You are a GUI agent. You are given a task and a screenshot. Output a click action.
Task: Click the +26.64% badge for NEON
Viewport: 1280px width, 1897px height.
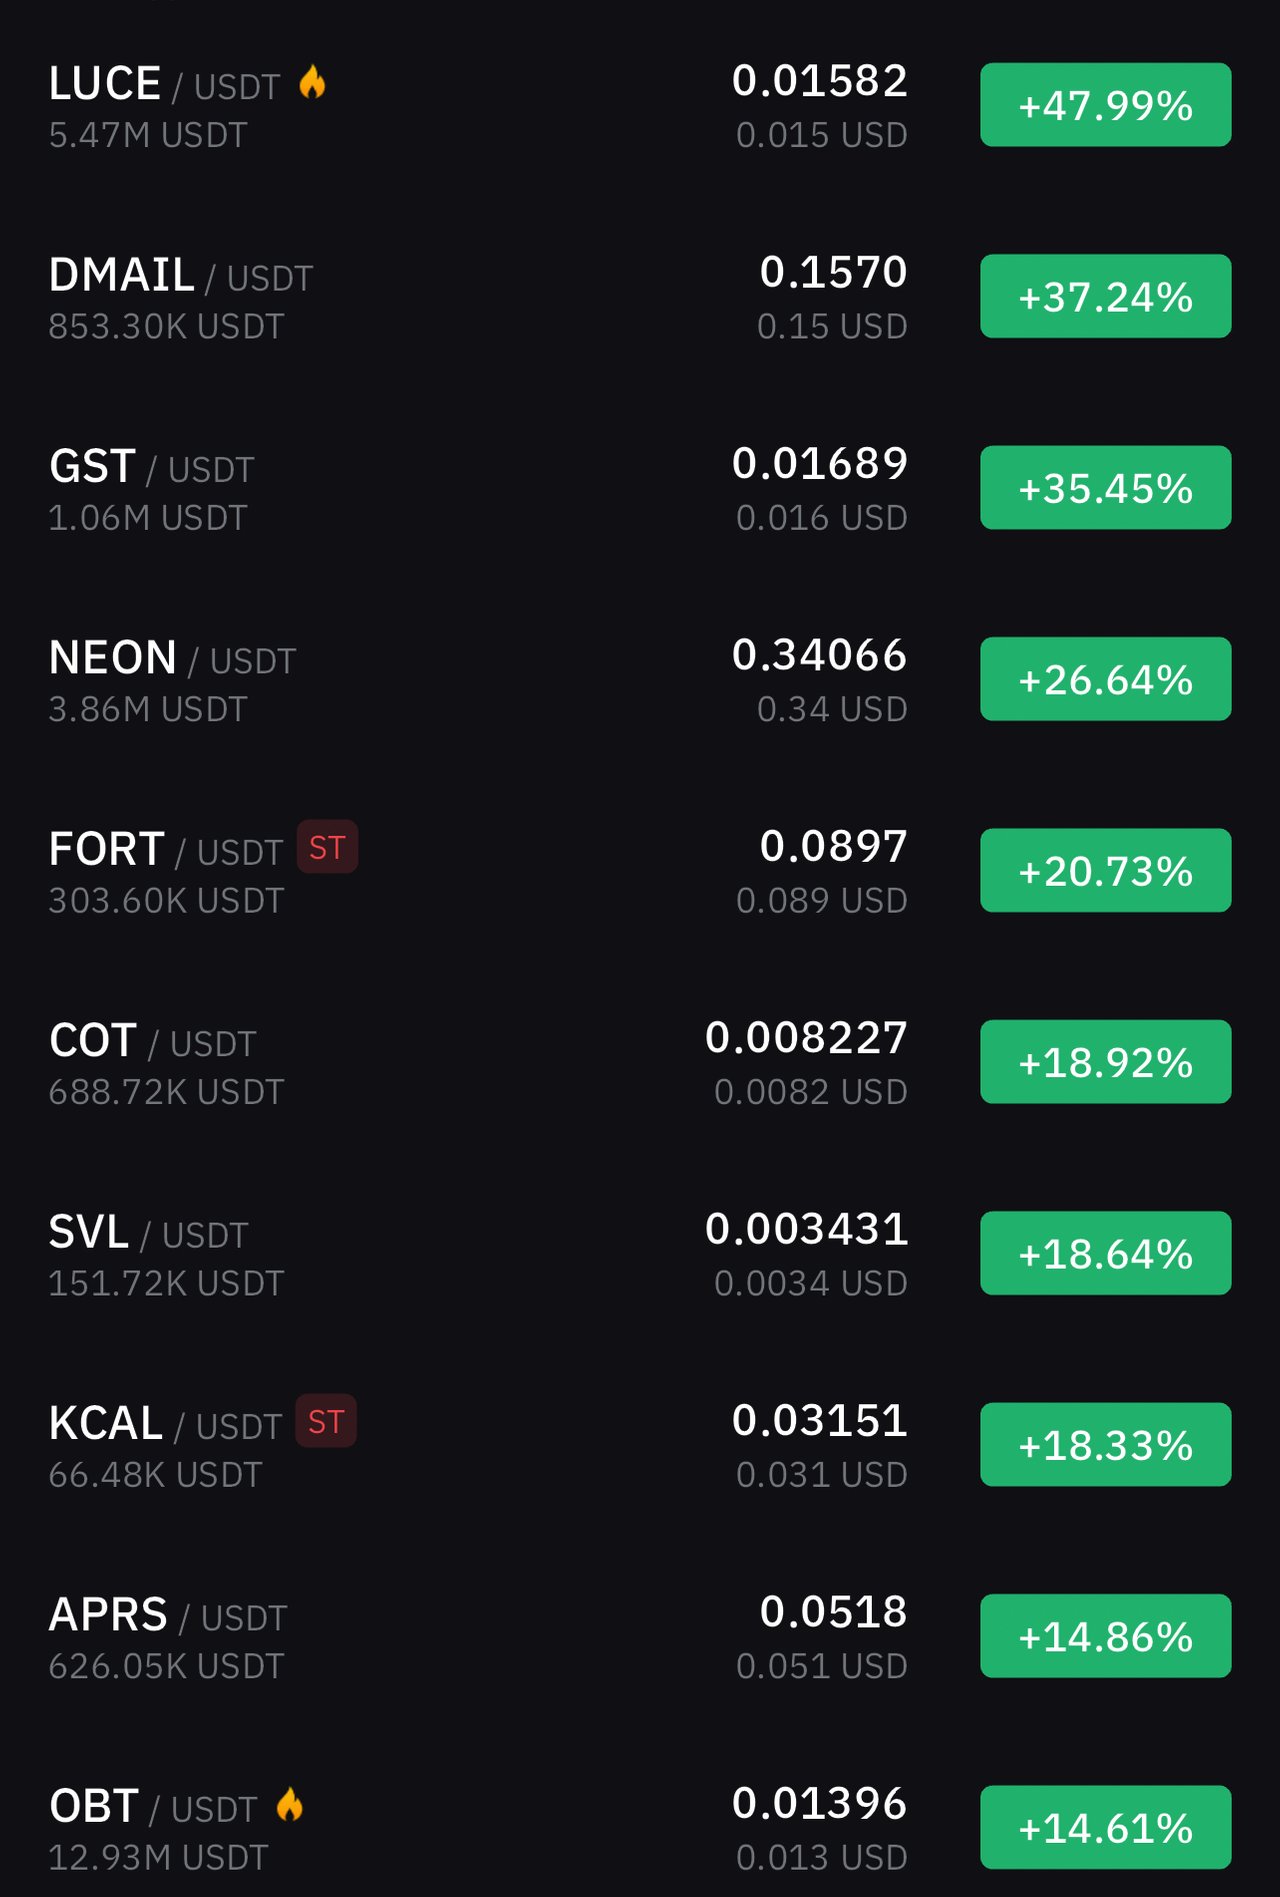coord(1105,679)
